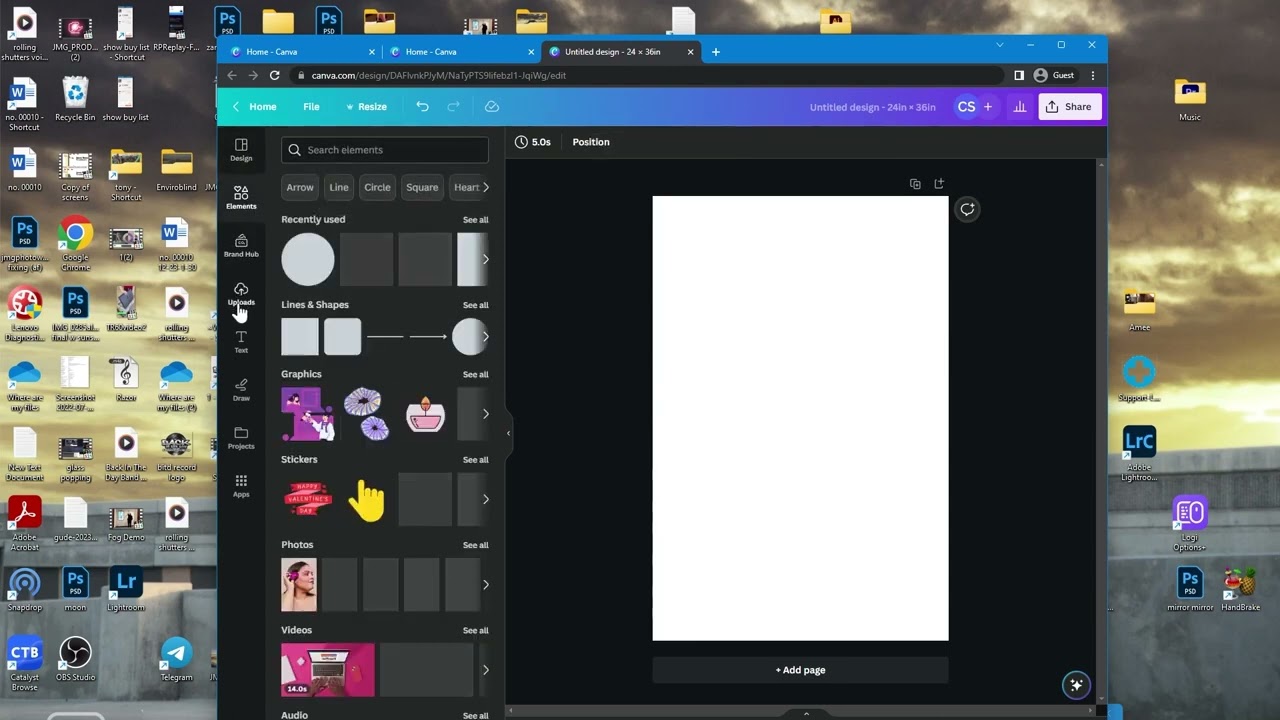
Task: Select the Elements sidebar tab
Action: pyautogui.click(x=241, y=197)
